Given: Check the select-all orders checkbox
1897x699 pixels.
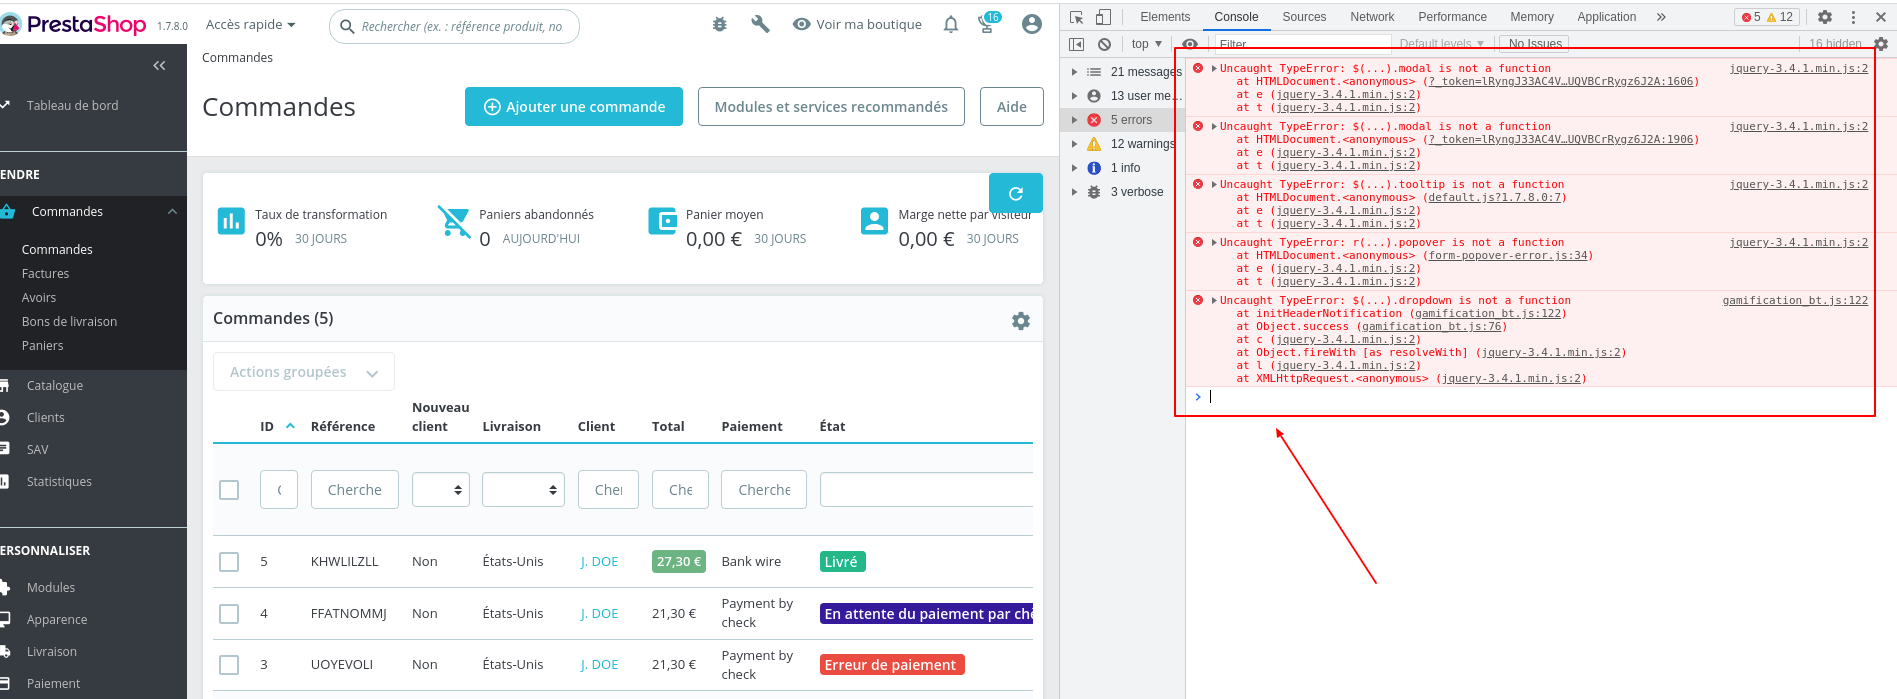Looking at the screenshot, I should coord(229,490).
